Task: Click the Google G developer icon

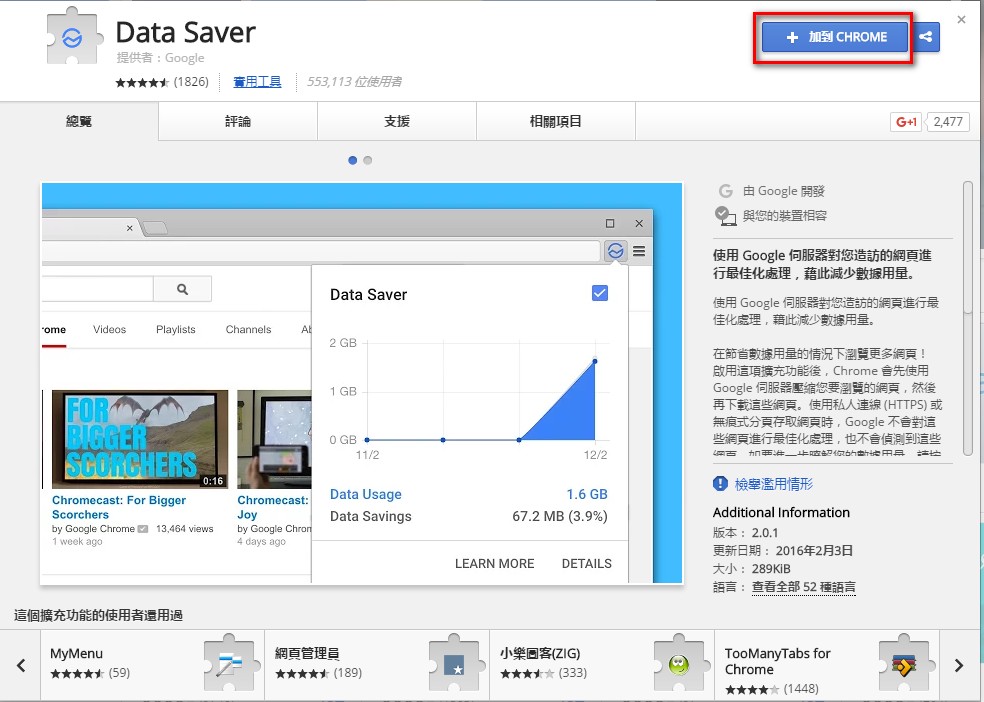Action: (x=725, y=191)
